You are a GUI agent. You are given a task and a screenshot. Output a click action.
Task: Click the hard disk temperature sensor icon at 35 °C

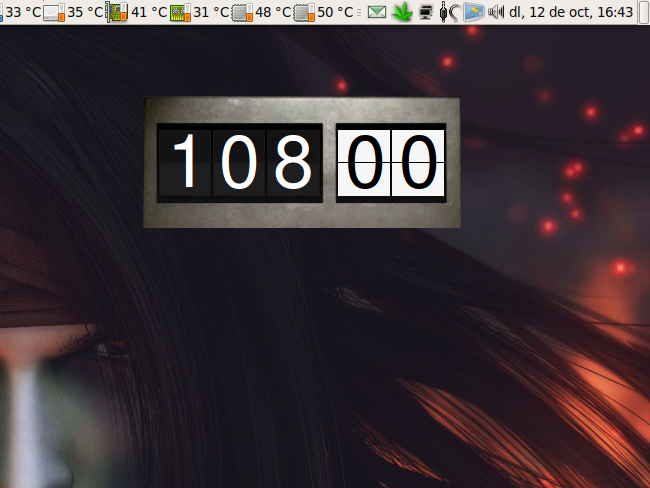pyautogui.click(x=54, y=12)
